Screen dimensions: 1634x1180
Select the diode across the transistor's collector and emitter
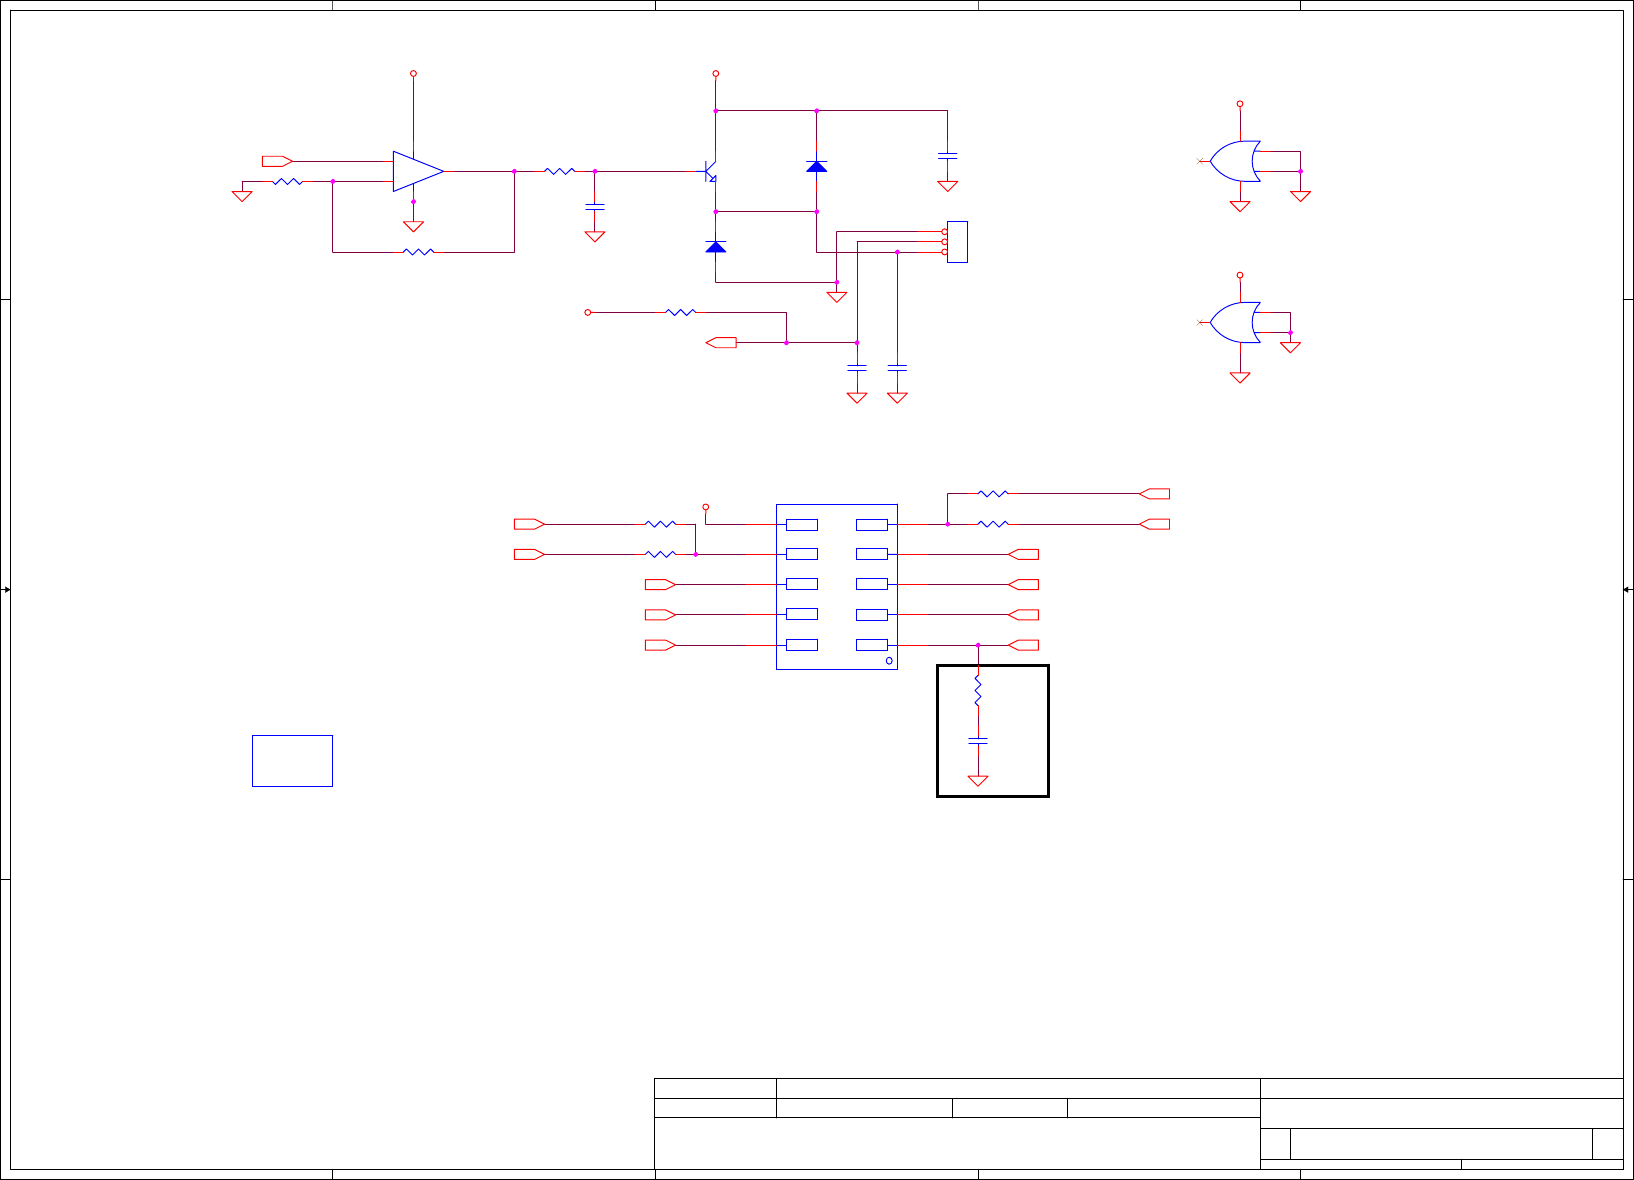(817, 166)
